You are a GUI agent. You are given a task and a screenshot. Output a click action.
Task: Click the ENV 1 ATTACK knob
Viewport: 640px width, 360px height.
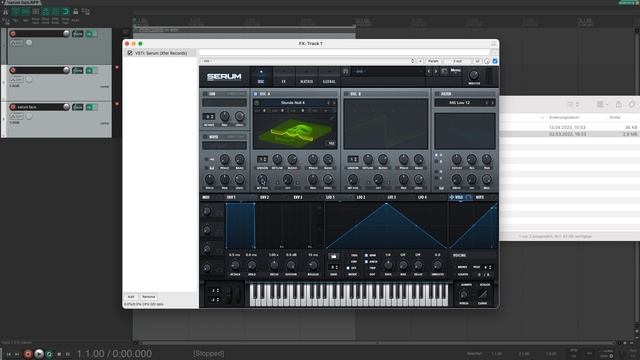tap(235, 265)
